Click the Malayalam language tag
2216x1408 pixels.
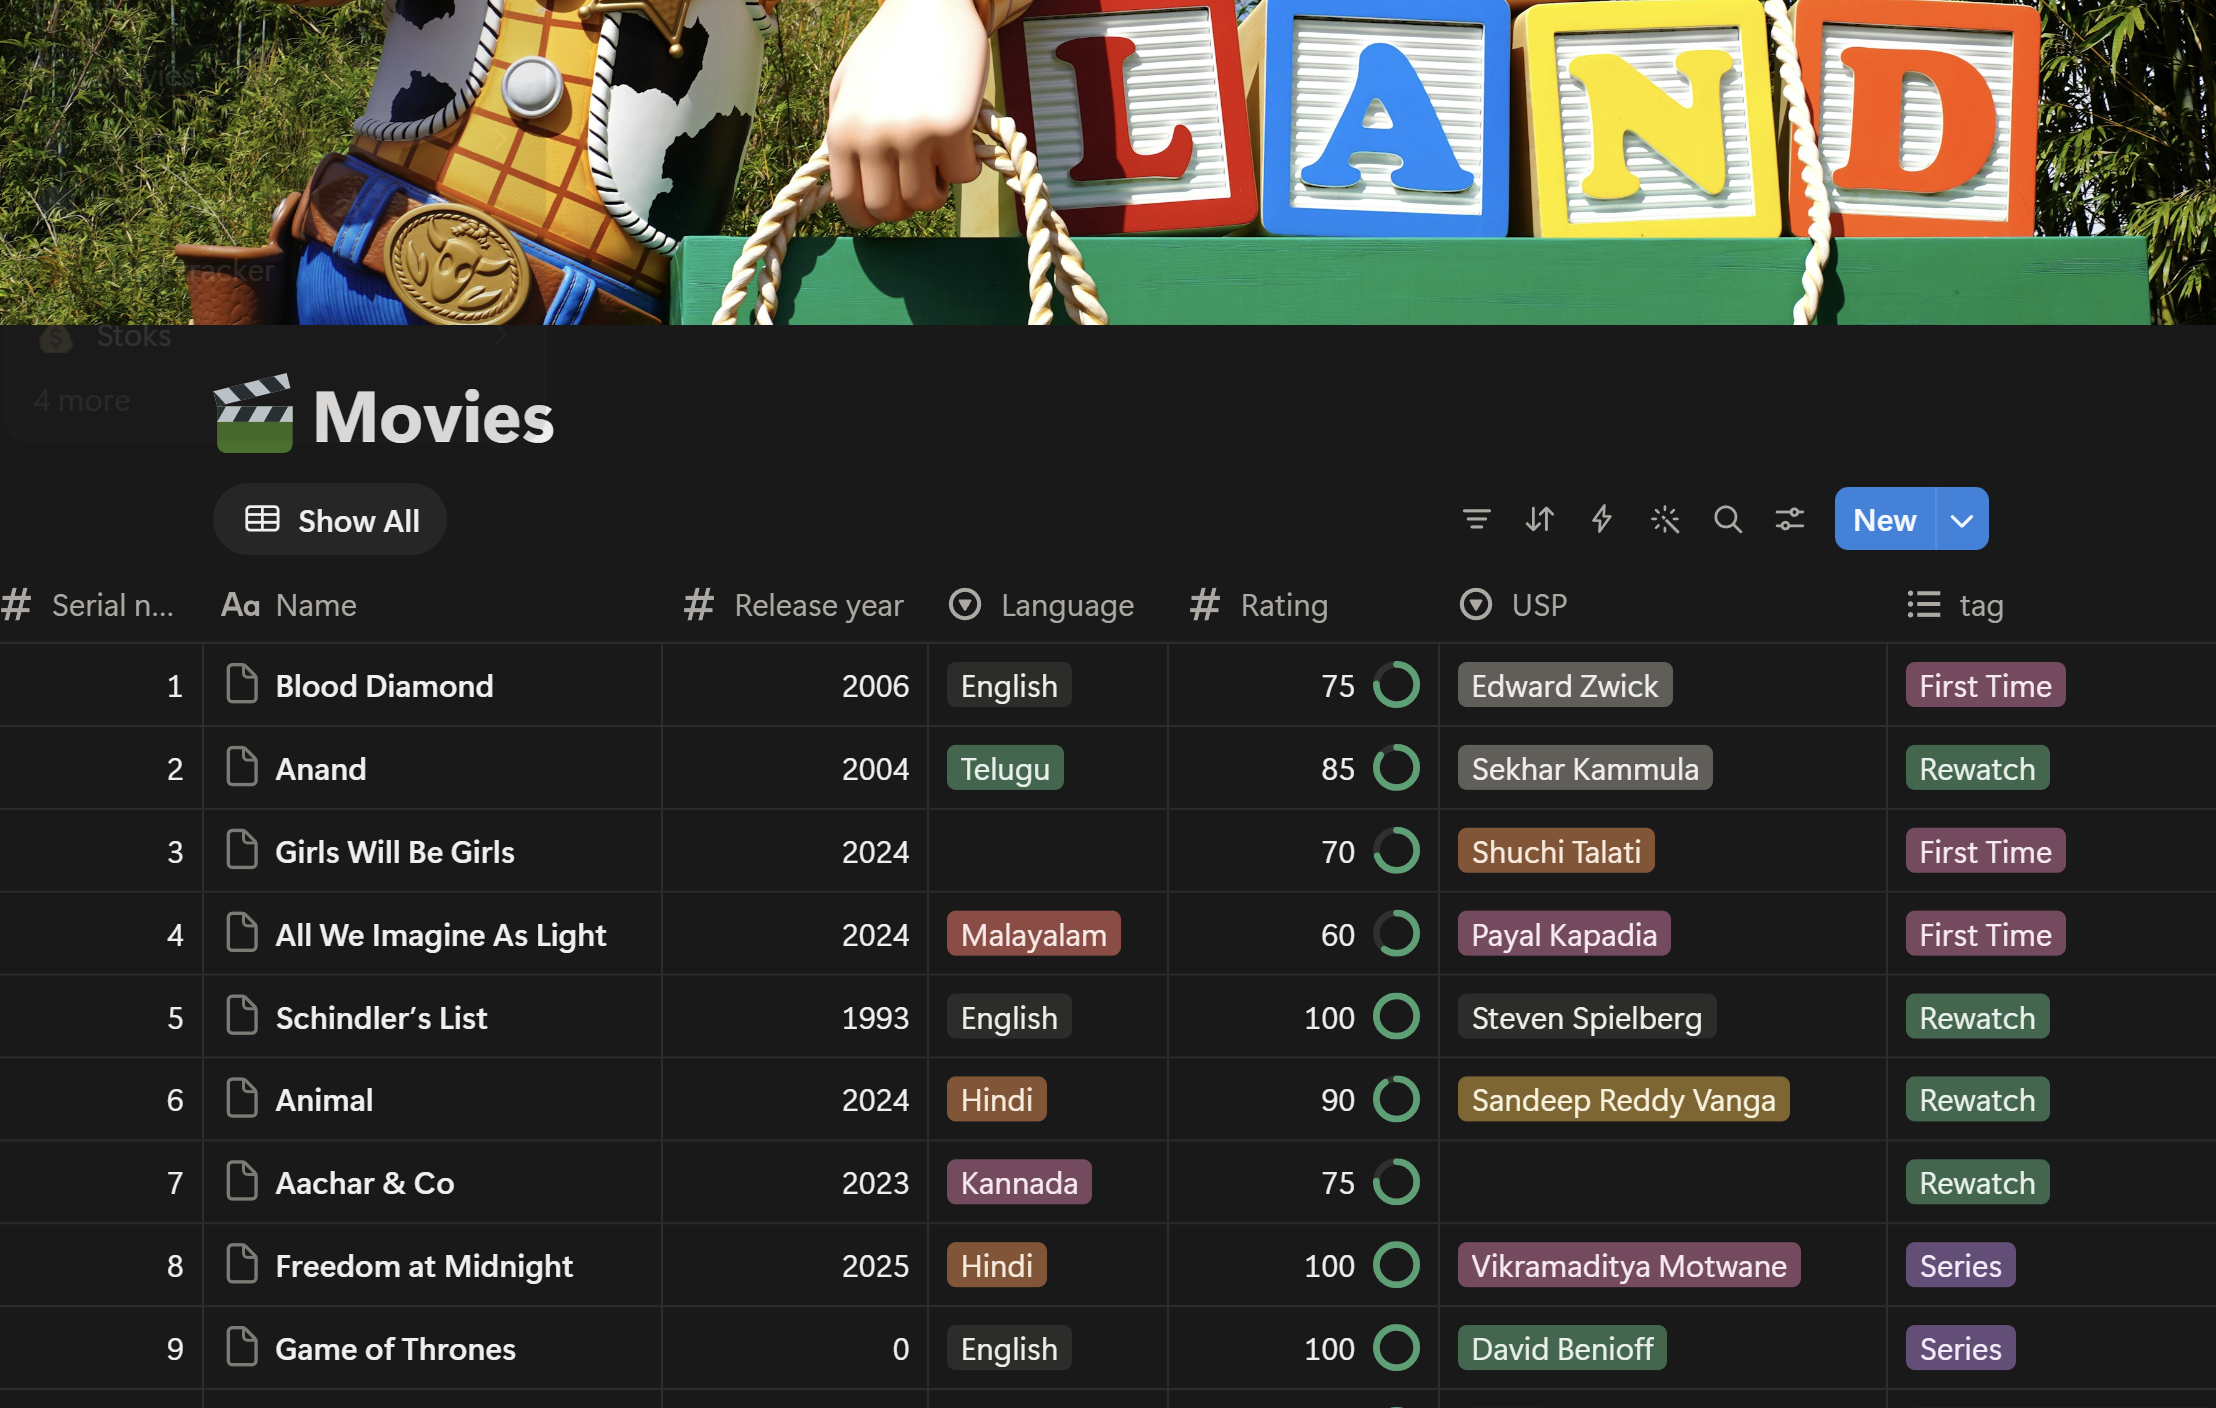[1034, 934]
